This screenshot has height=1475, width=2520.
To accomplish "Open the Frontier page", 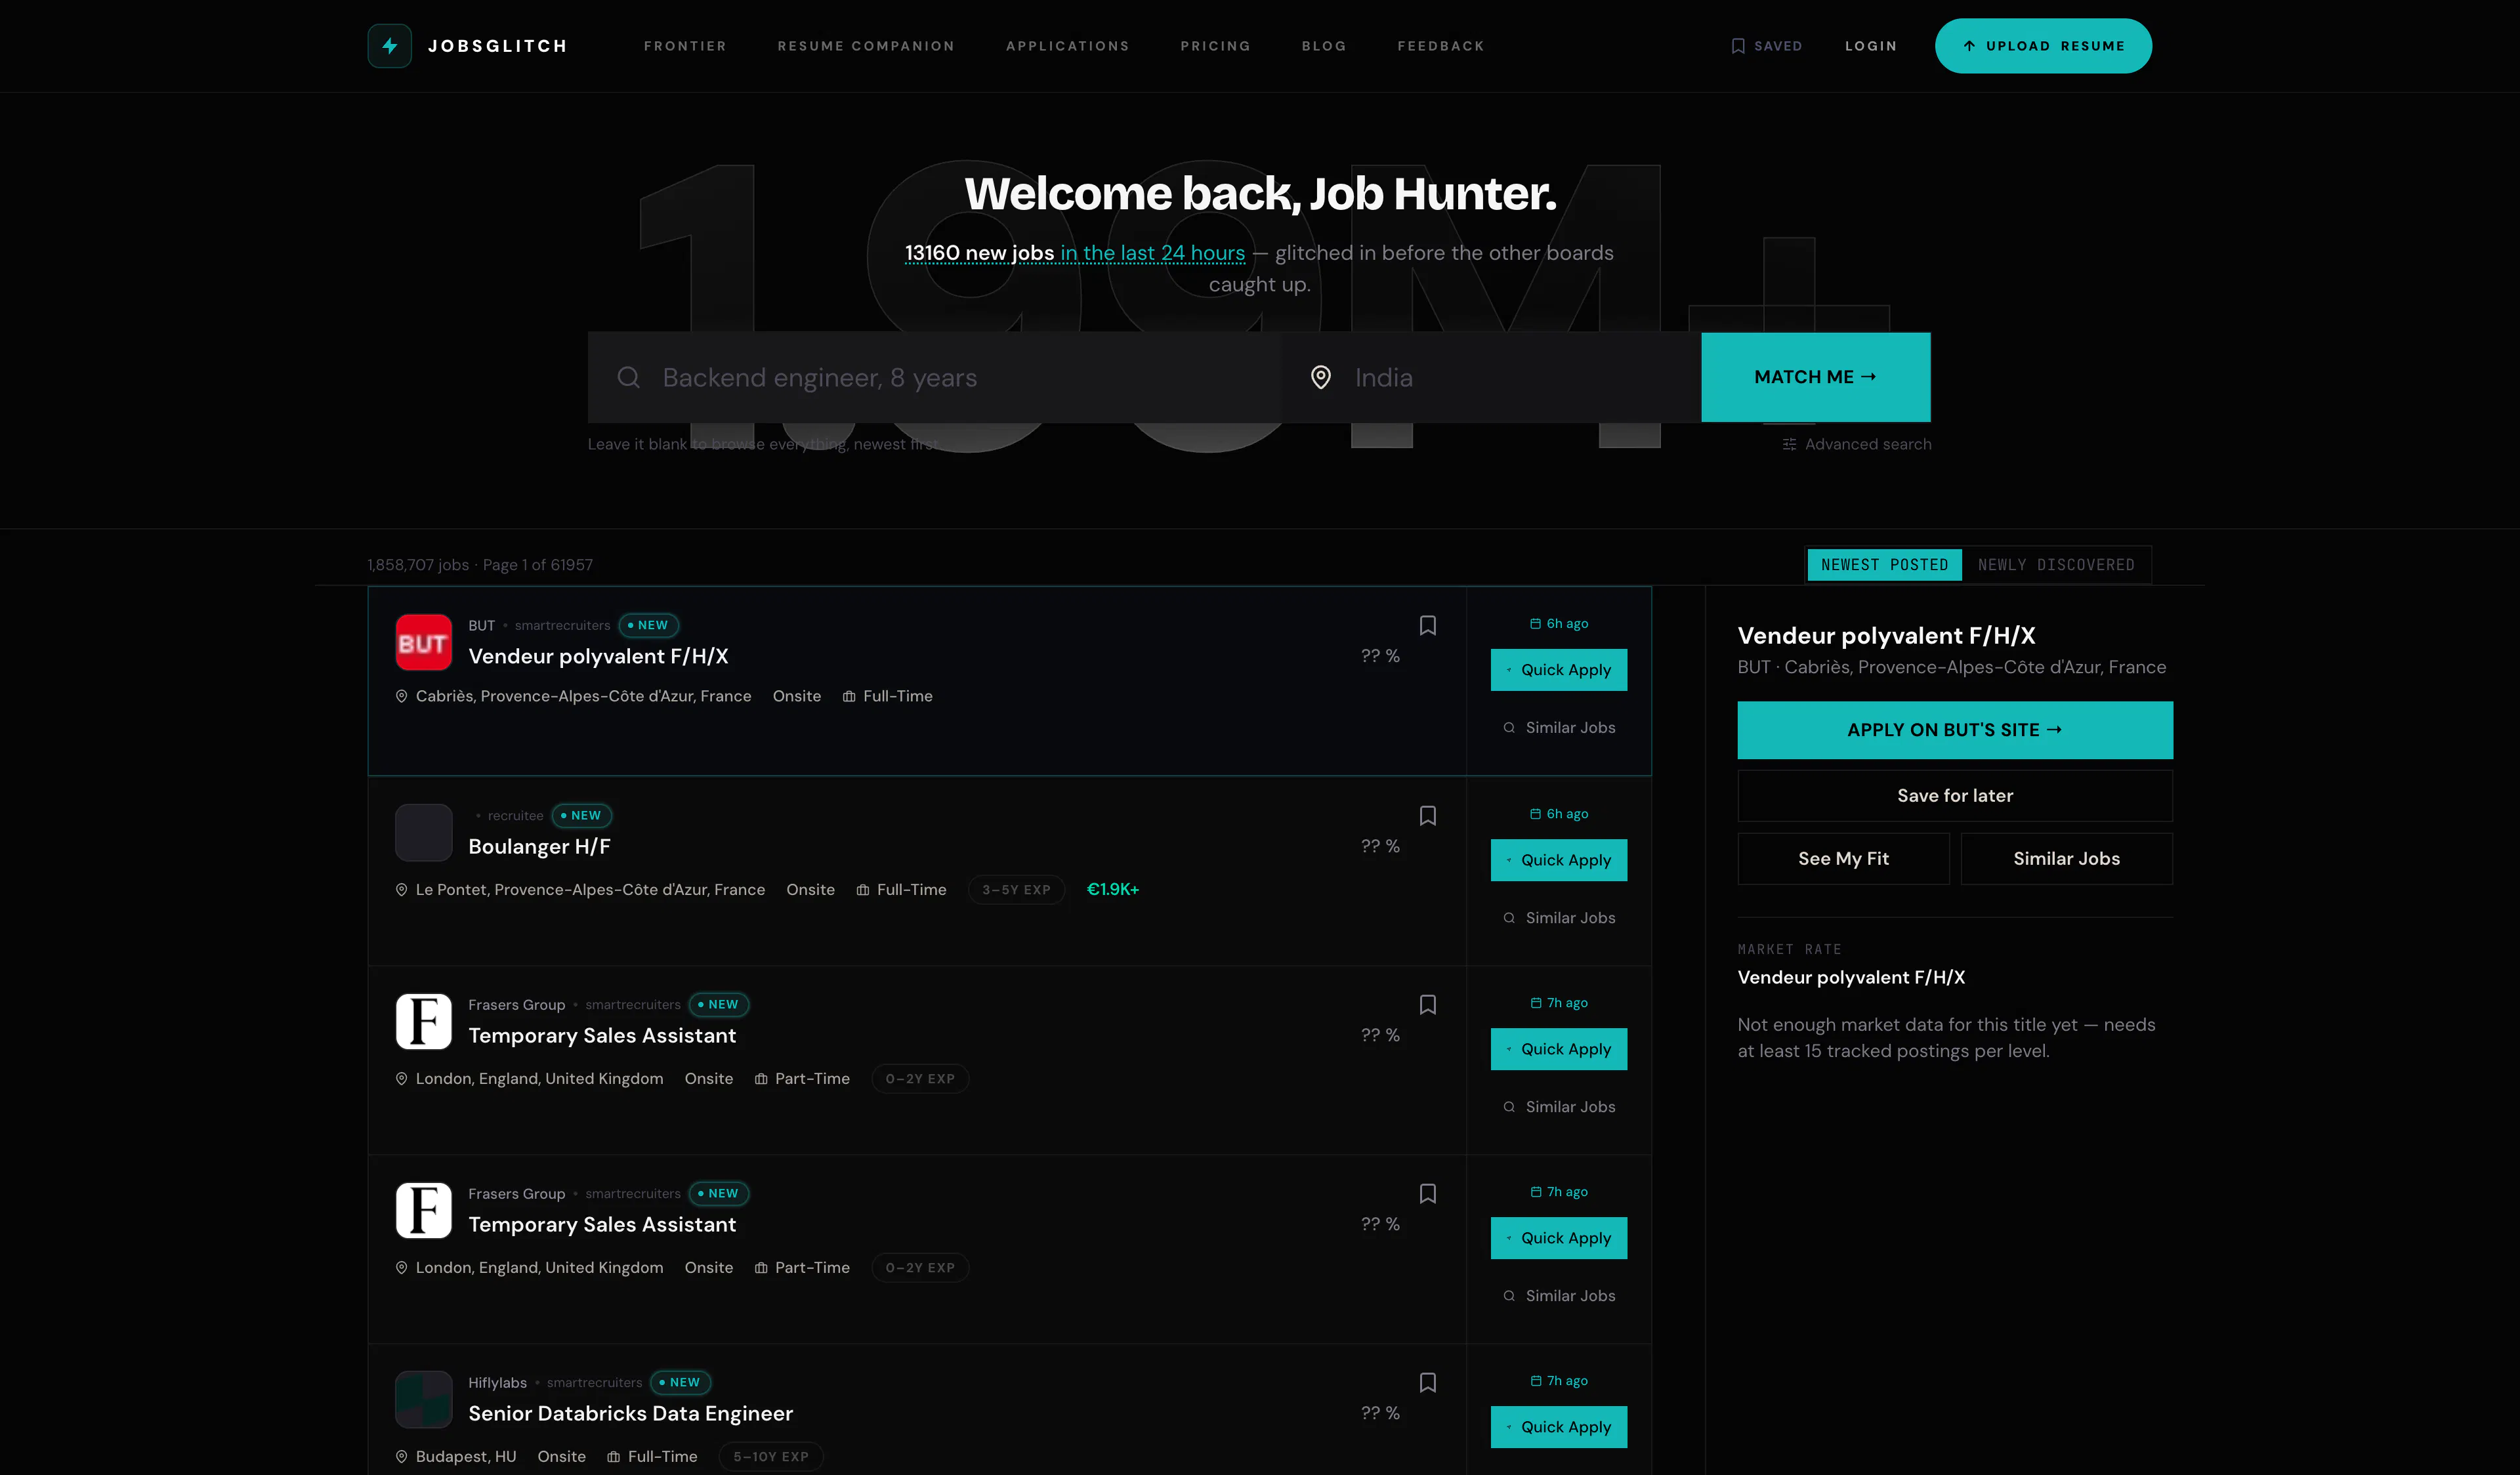I will (685, 46).
